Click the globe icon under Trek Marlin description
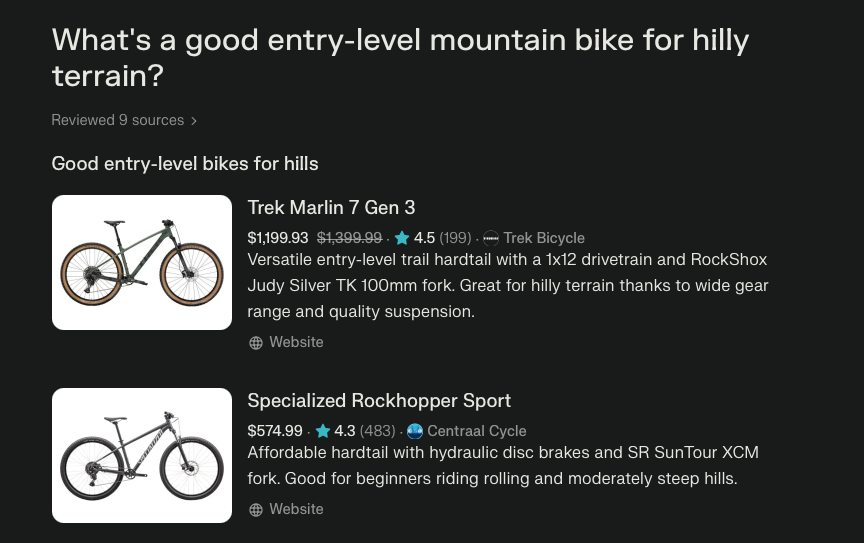864x543 pixels. (x=256, y=343)
